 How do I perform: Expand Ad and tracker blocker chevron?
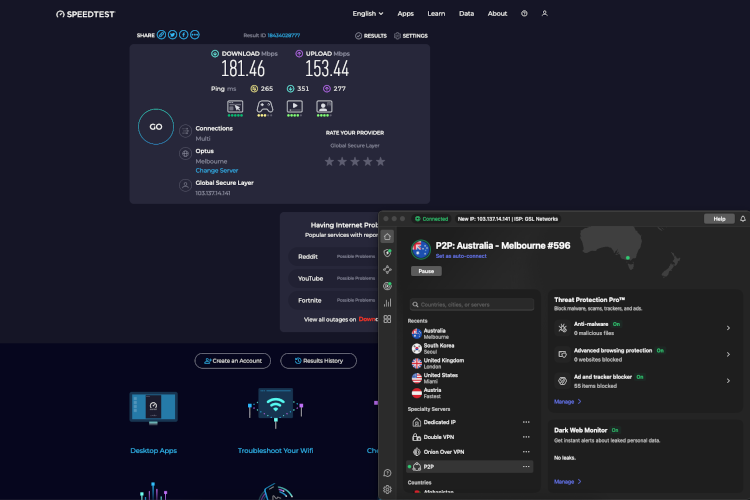coord(728,381)
